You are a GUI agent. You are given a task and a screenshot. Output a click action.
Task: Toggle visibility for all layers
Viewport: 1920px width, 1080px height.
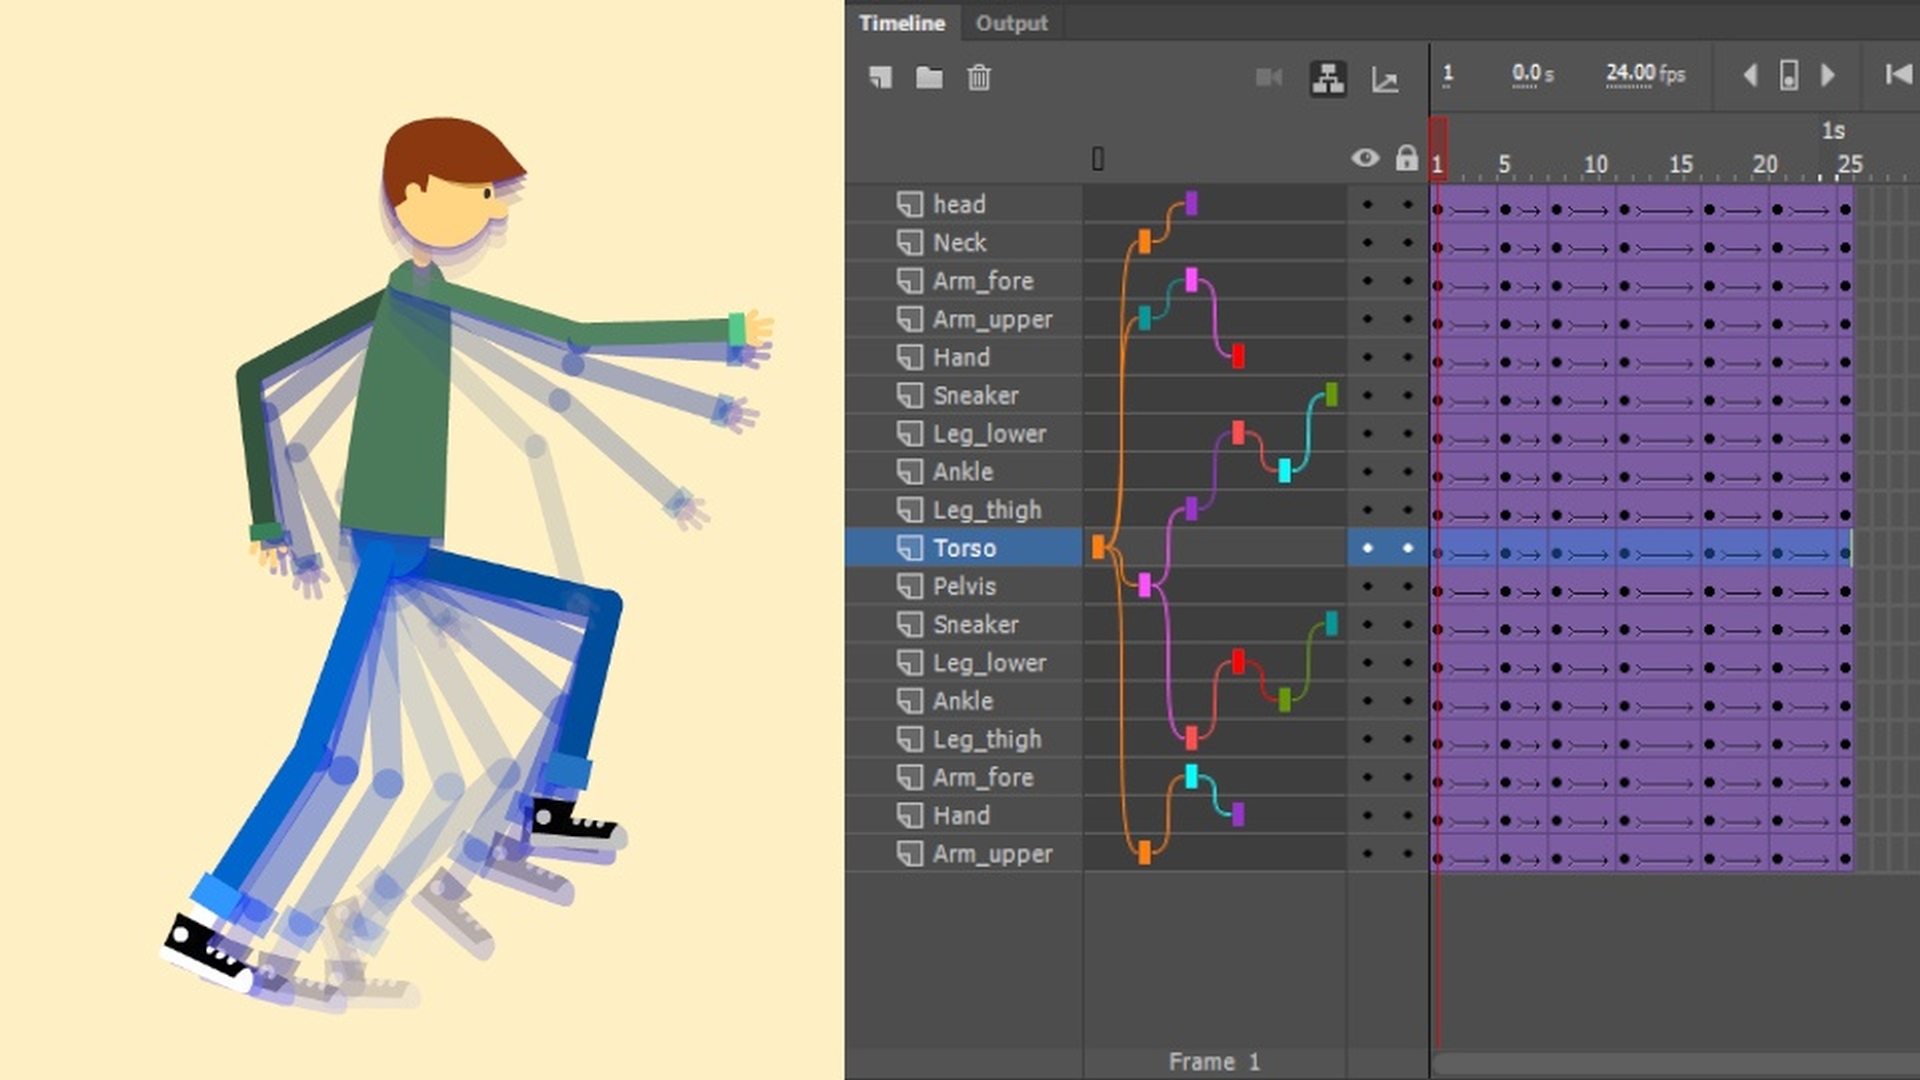[1365, 158]
